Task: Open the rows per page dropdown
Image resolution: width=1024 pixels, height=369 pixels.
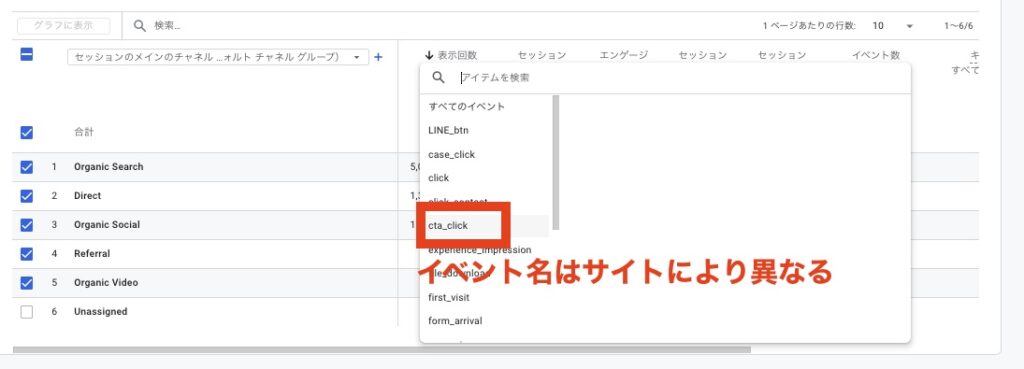Action: click(892, 26)
